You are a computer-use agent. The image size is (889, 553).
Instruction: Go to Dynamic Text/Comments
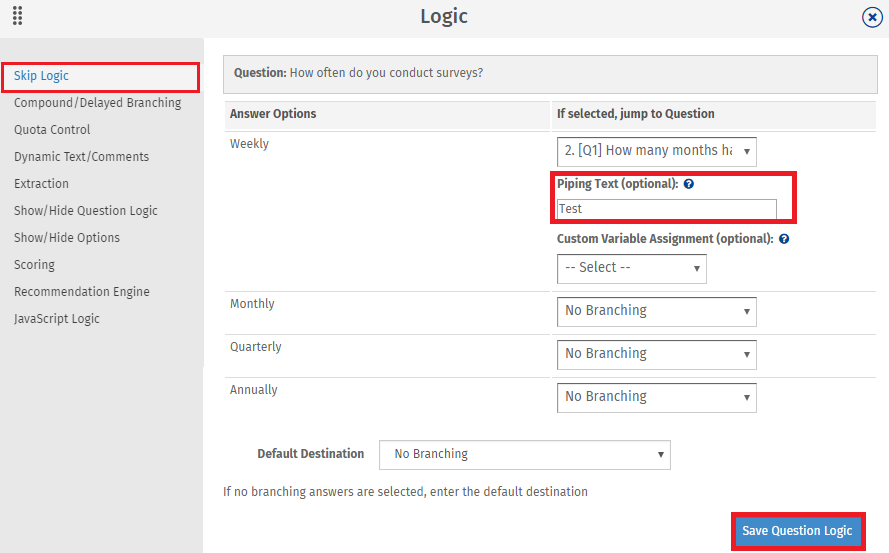pos(82,157)
